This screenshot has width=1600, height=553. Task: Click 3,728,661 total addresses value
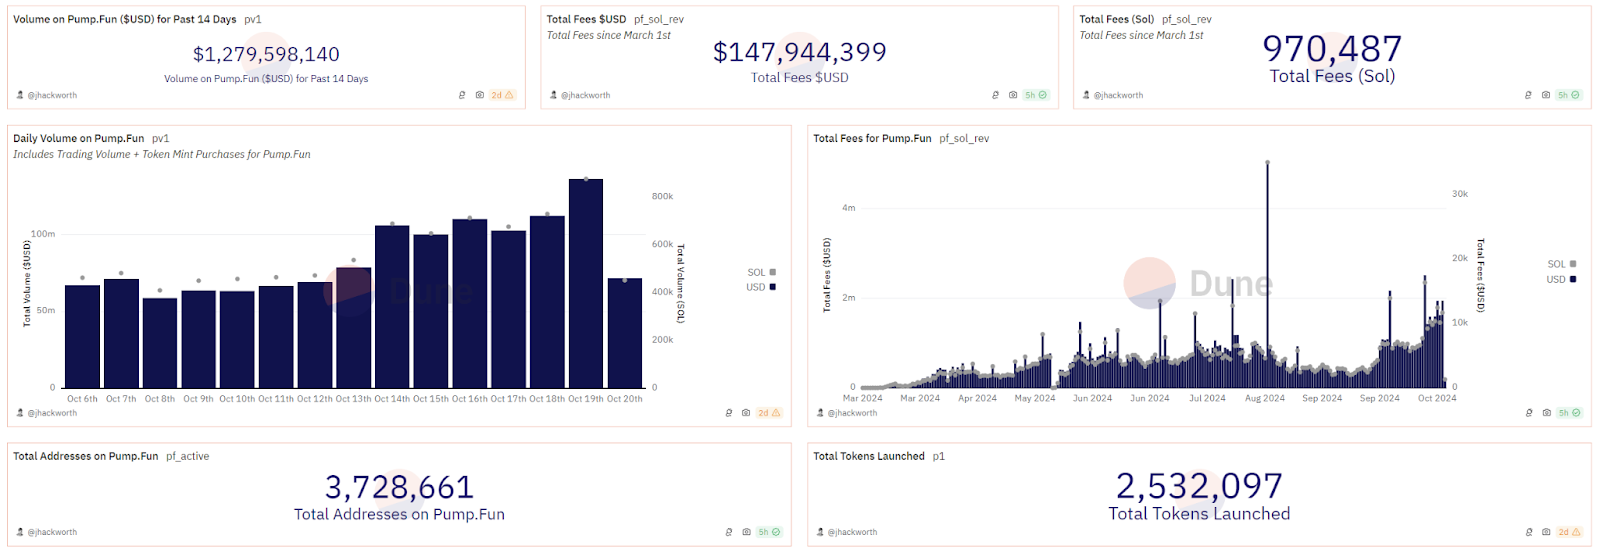click(x=399, y=487)
